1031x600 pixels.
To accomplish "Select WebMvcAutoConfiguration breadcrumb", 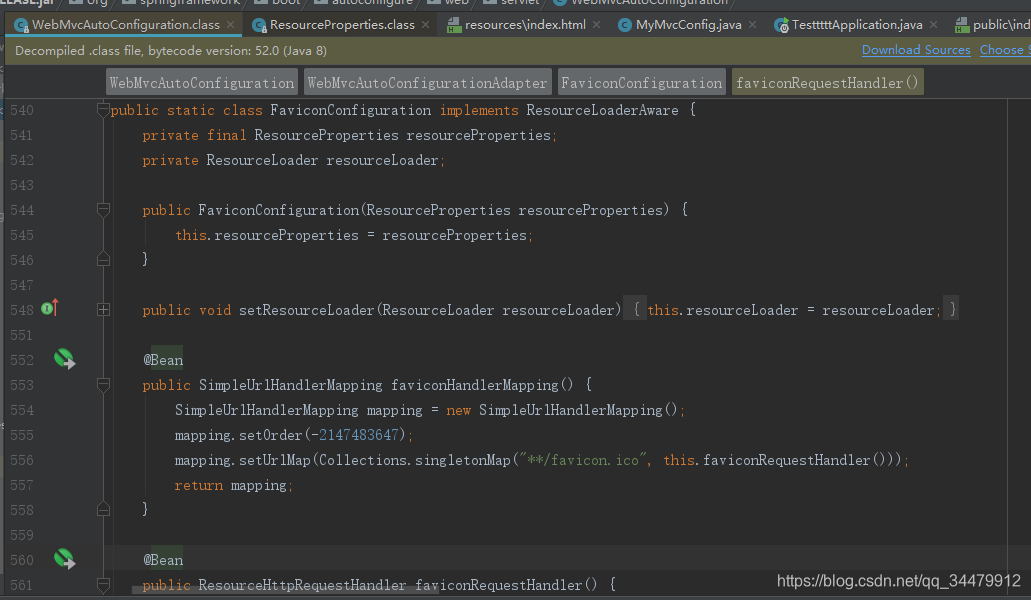I will click(x=202, y=83).
